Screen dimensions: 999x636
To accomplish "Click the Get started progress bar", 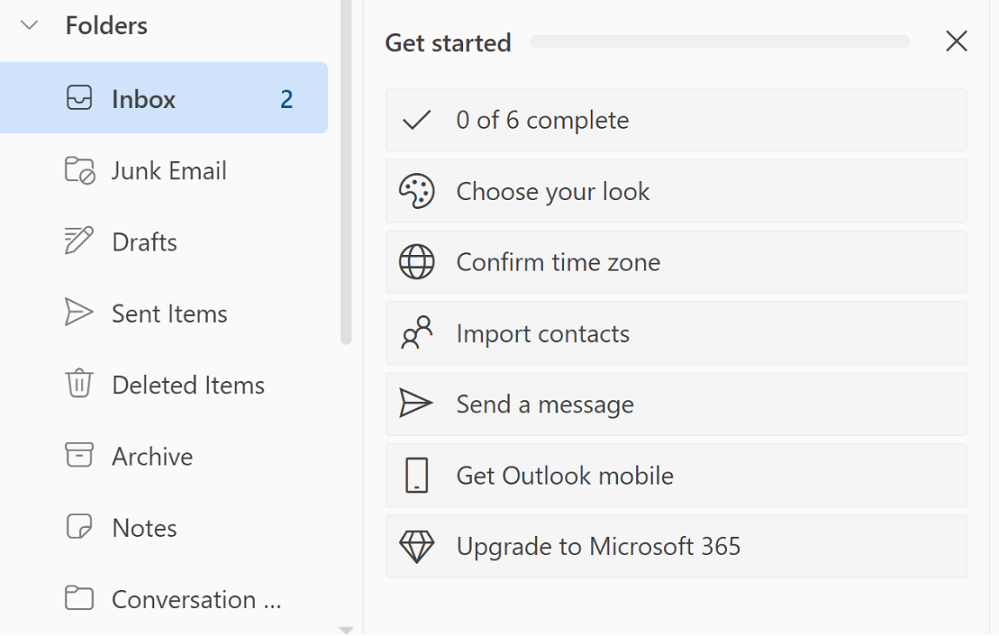I will click(719, 41).
